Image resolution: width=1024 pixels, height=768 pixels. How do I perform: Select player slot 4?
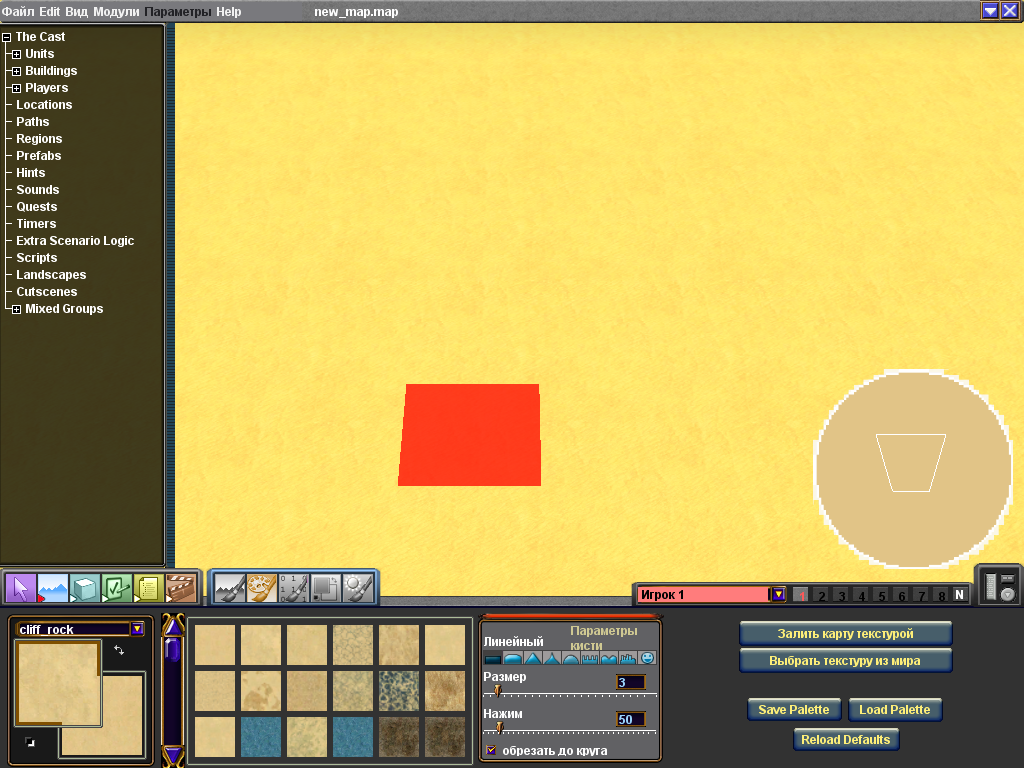[861, 595]
